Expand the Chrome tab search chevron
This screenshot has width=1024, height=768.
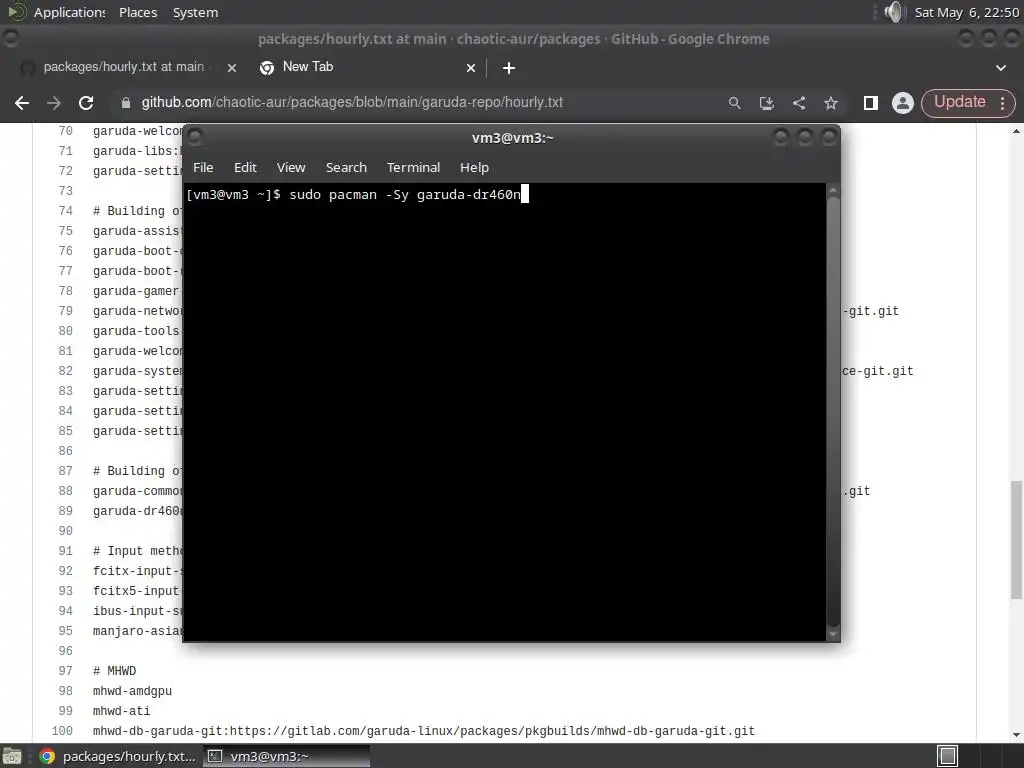tap(1000, 68)
